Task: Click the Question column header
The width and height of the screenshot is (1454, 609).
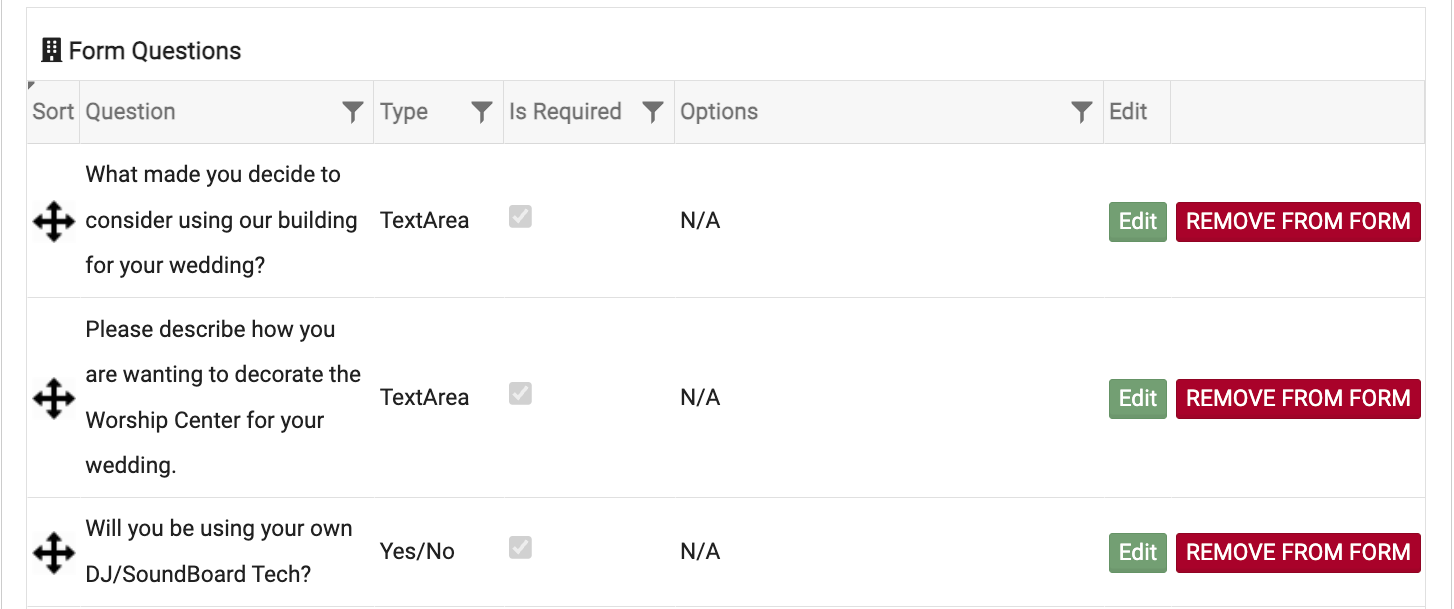Action: point(131,112)
